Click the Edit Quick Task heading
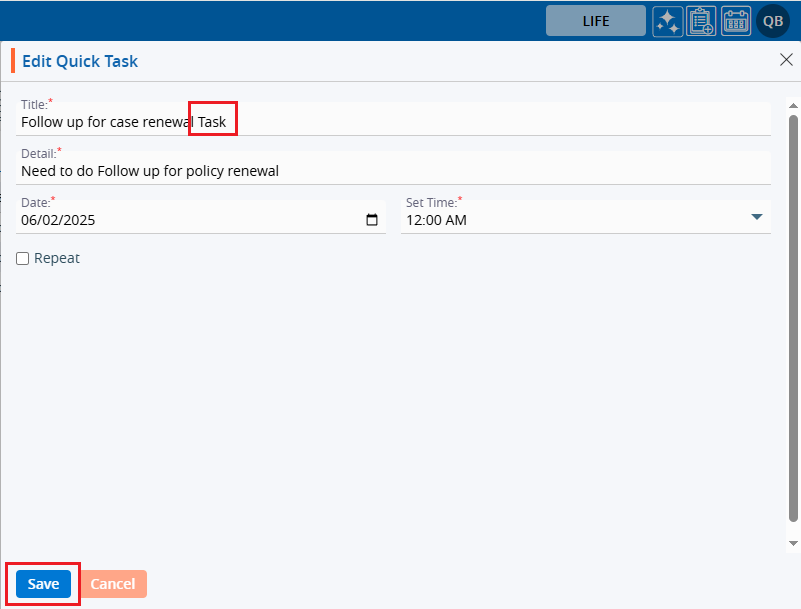801x609 pixels. pyautogui.click(x=80, y=61)
